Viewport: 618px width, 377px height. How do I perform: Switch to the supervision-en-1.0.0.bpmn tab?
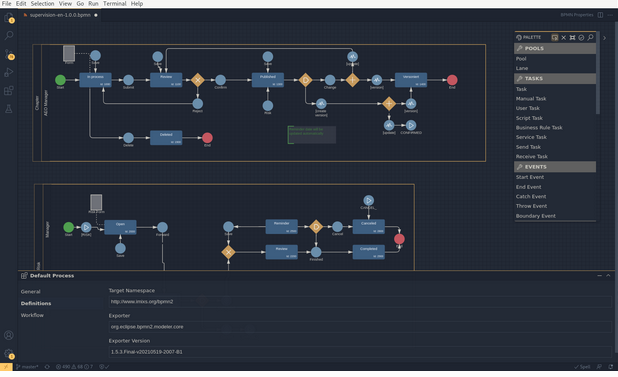pyautogui.click(x=60, y=15)
